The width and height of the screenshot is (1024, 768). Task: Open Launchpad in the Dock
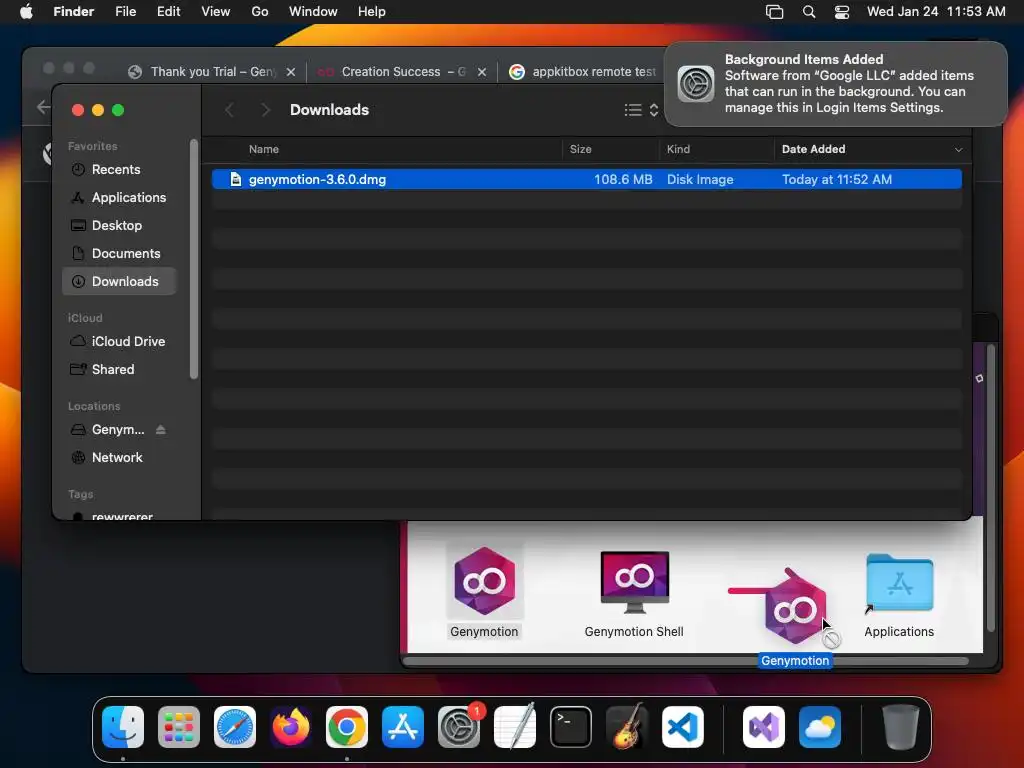tap(179, 727)
